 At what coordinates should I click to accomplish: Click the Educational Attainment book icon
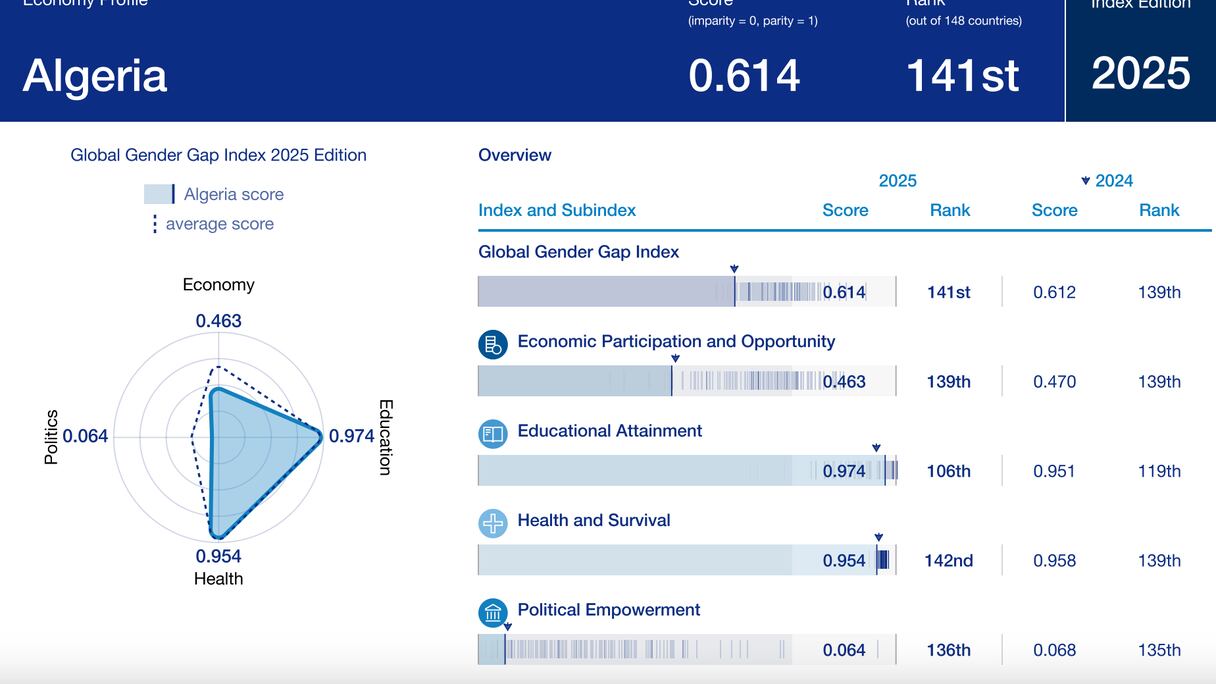(493, 434)
